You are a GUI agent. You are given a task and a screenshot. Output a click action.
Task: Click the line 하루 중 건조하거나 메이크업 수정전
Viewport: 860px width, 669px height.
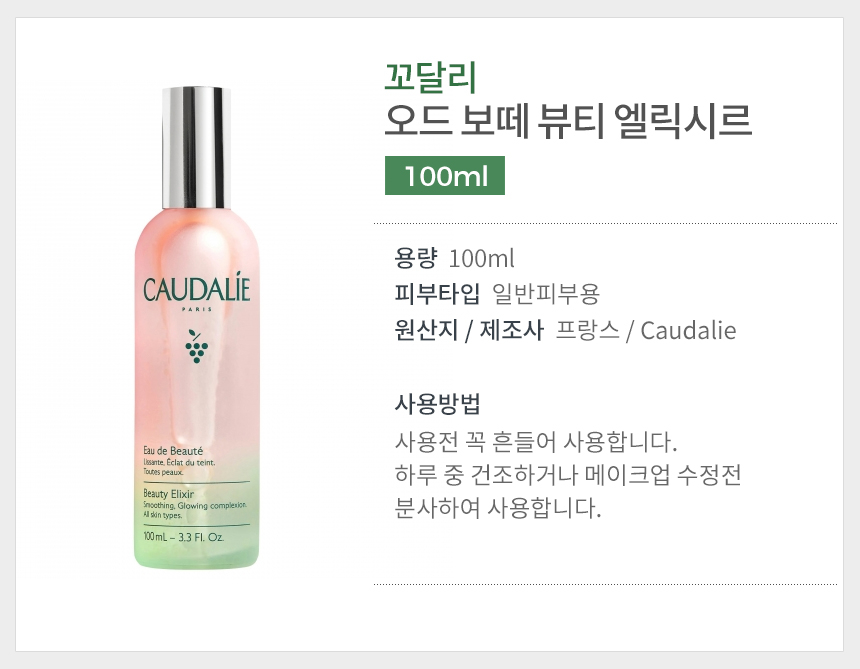568,475
